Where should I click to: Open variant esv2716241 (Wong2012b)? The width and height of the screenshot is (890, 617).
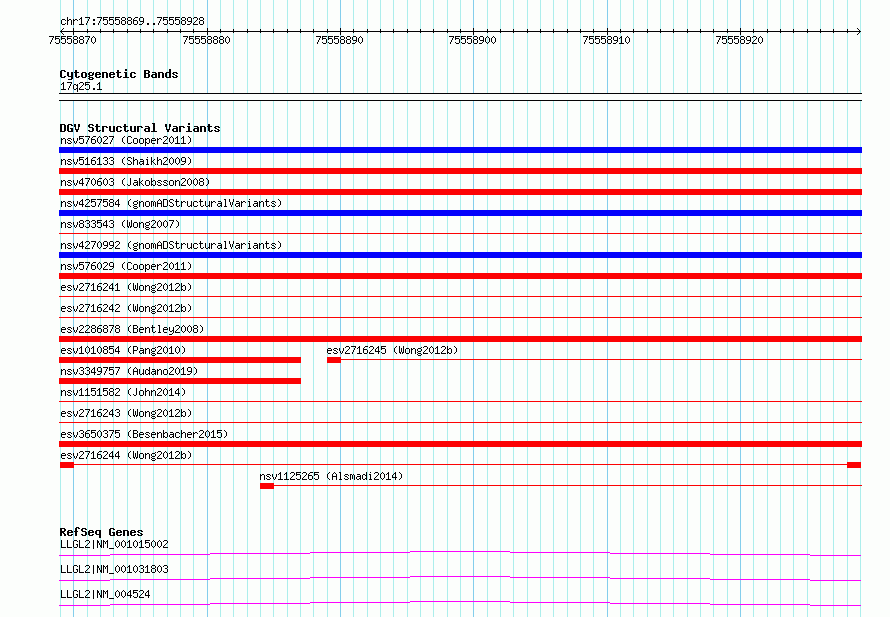pyautogui.click(x=126, y=287)
